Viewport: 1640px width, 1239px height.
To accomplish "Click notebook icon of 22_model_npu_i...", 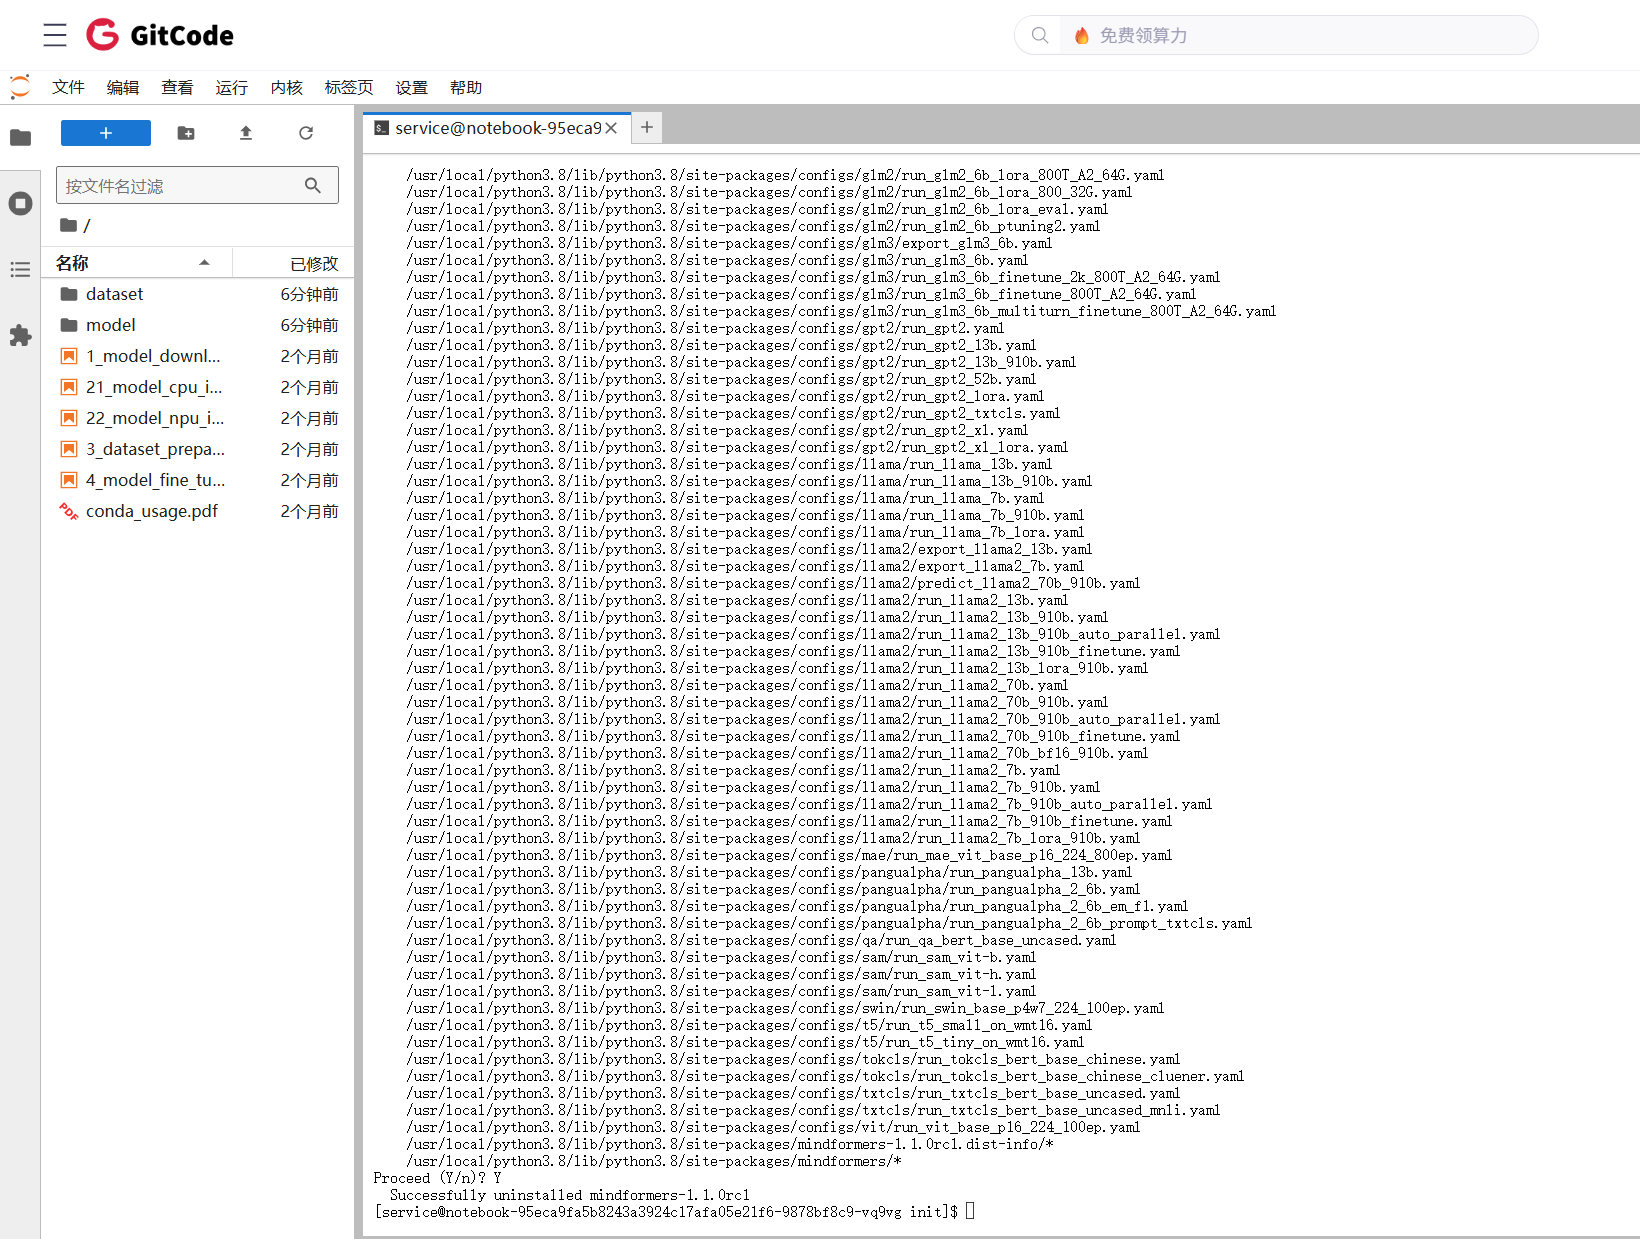I will pos(69,418).
